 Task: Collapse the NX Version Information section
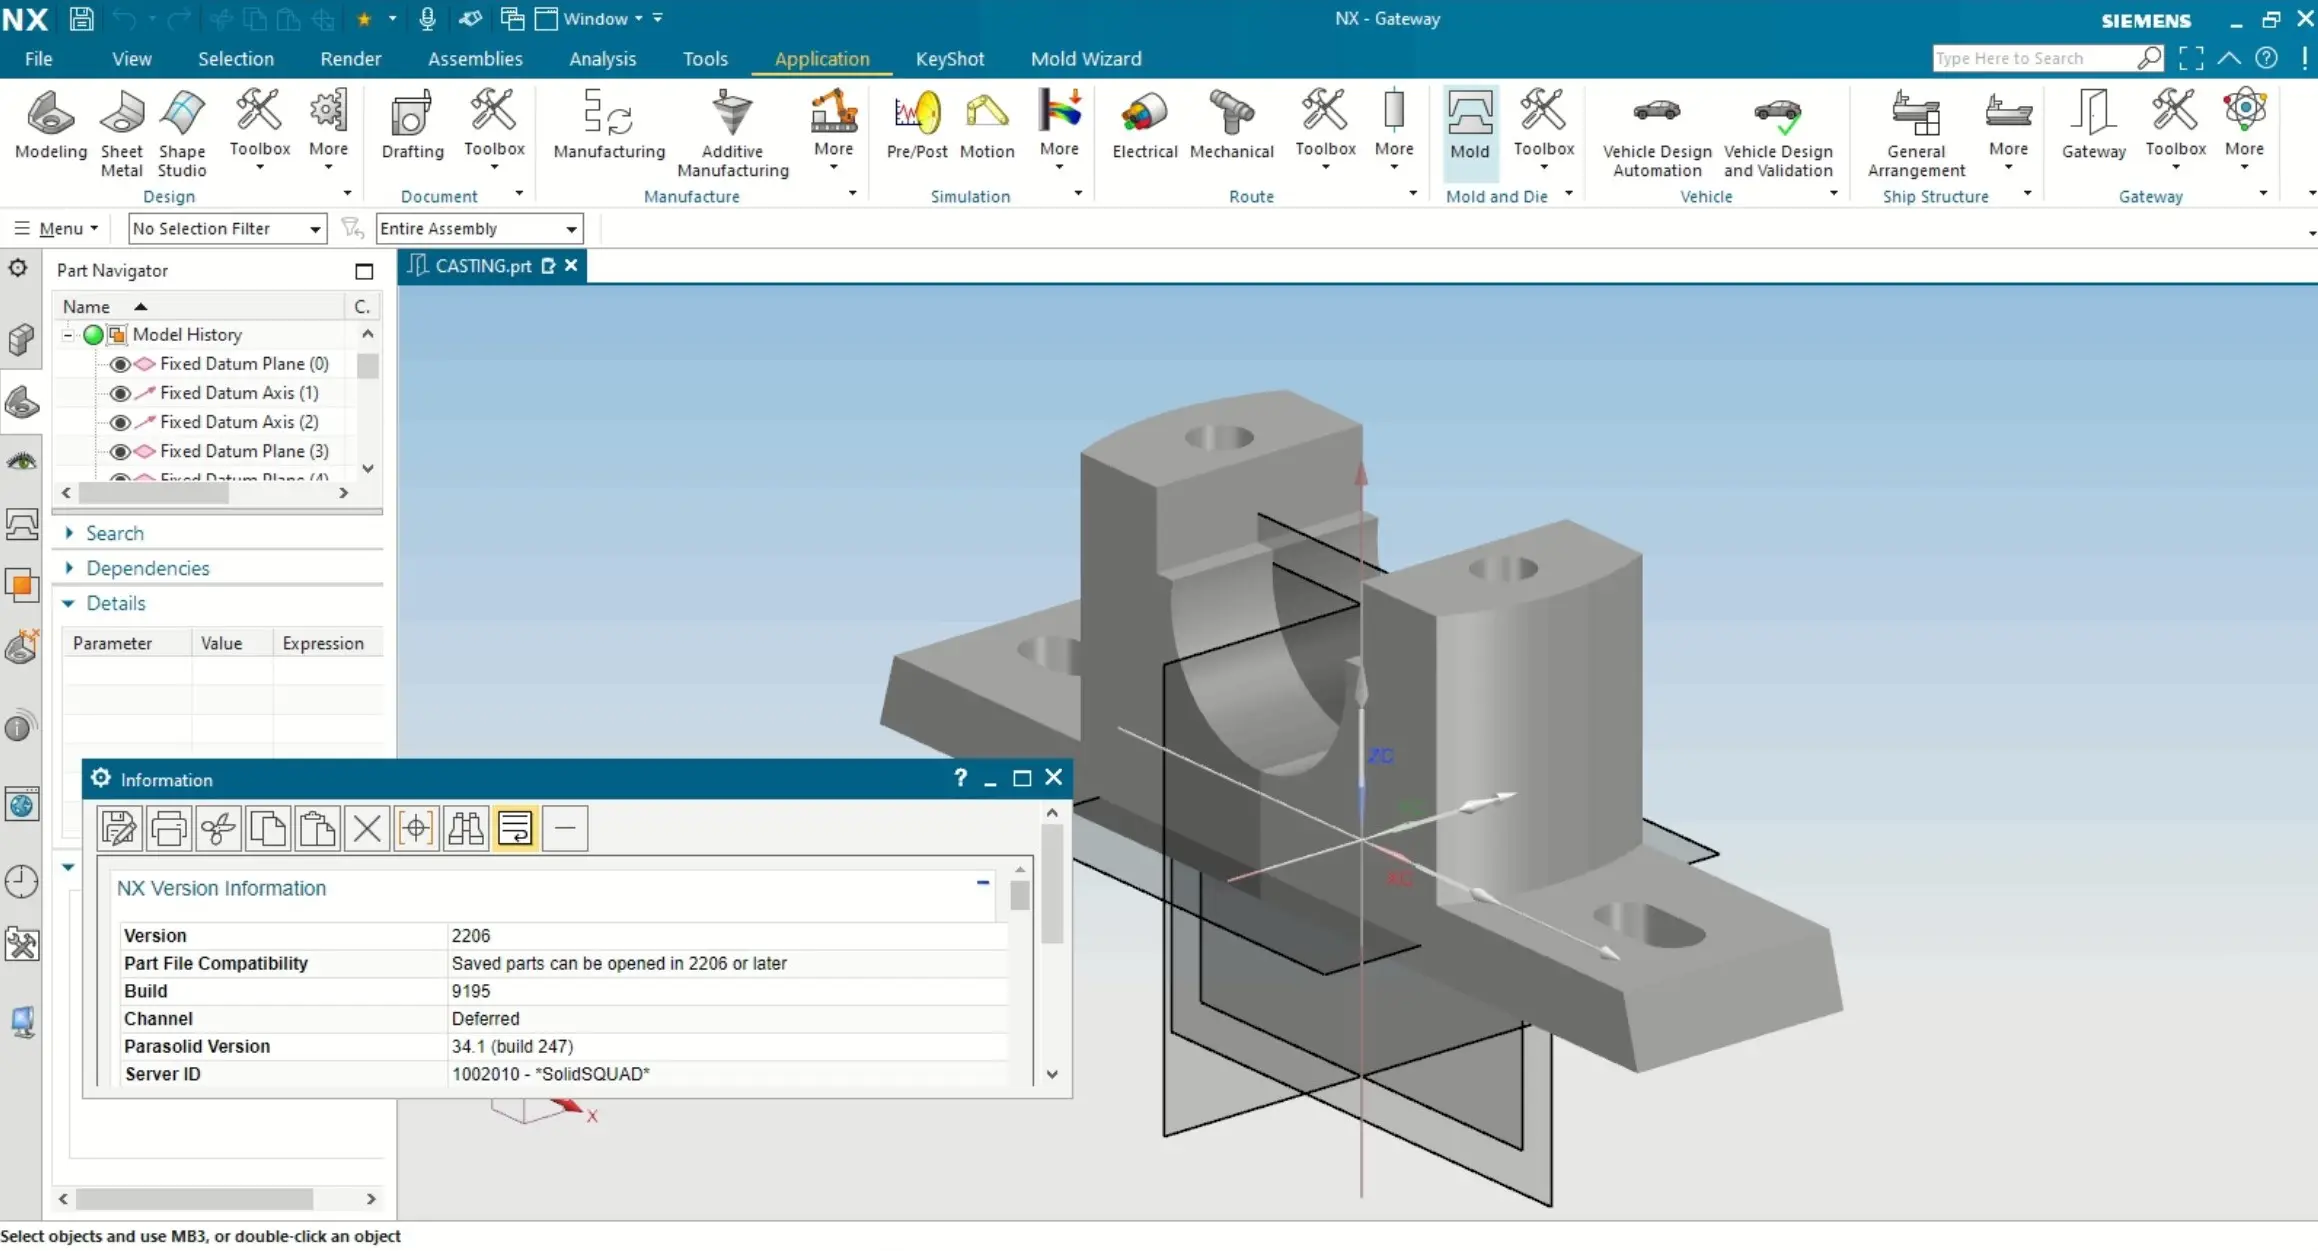click(982, 883)
